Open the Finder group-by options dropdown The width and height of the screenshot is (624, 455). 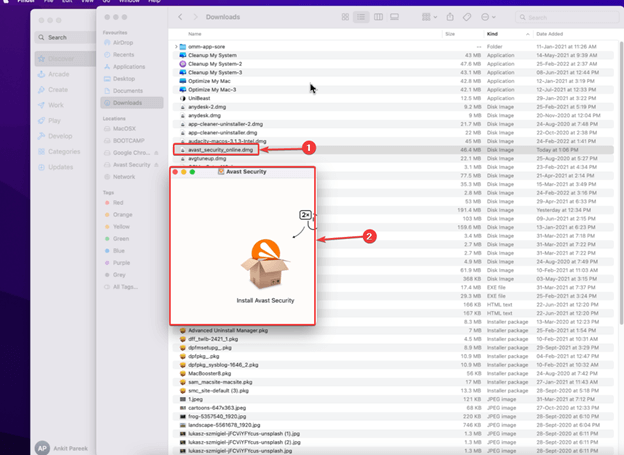[429, 17]
